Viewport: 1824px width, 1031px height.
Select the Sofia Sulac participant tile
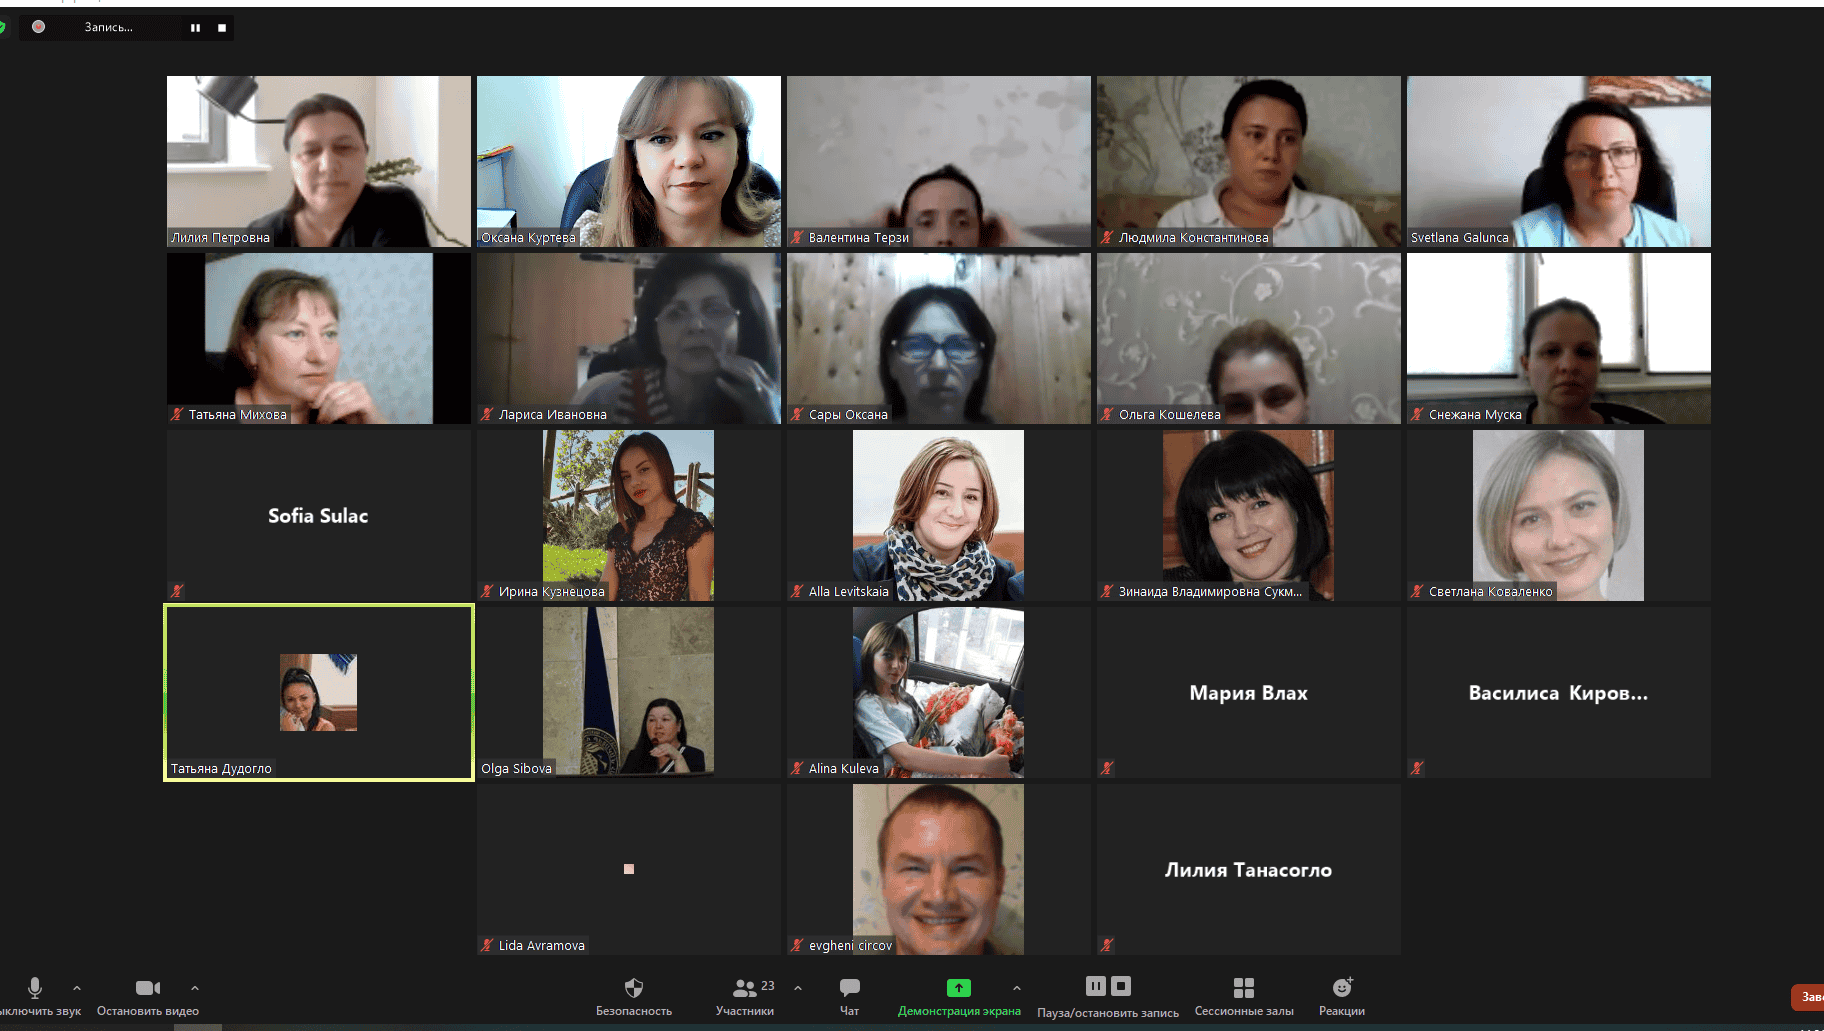pos(318,516)
